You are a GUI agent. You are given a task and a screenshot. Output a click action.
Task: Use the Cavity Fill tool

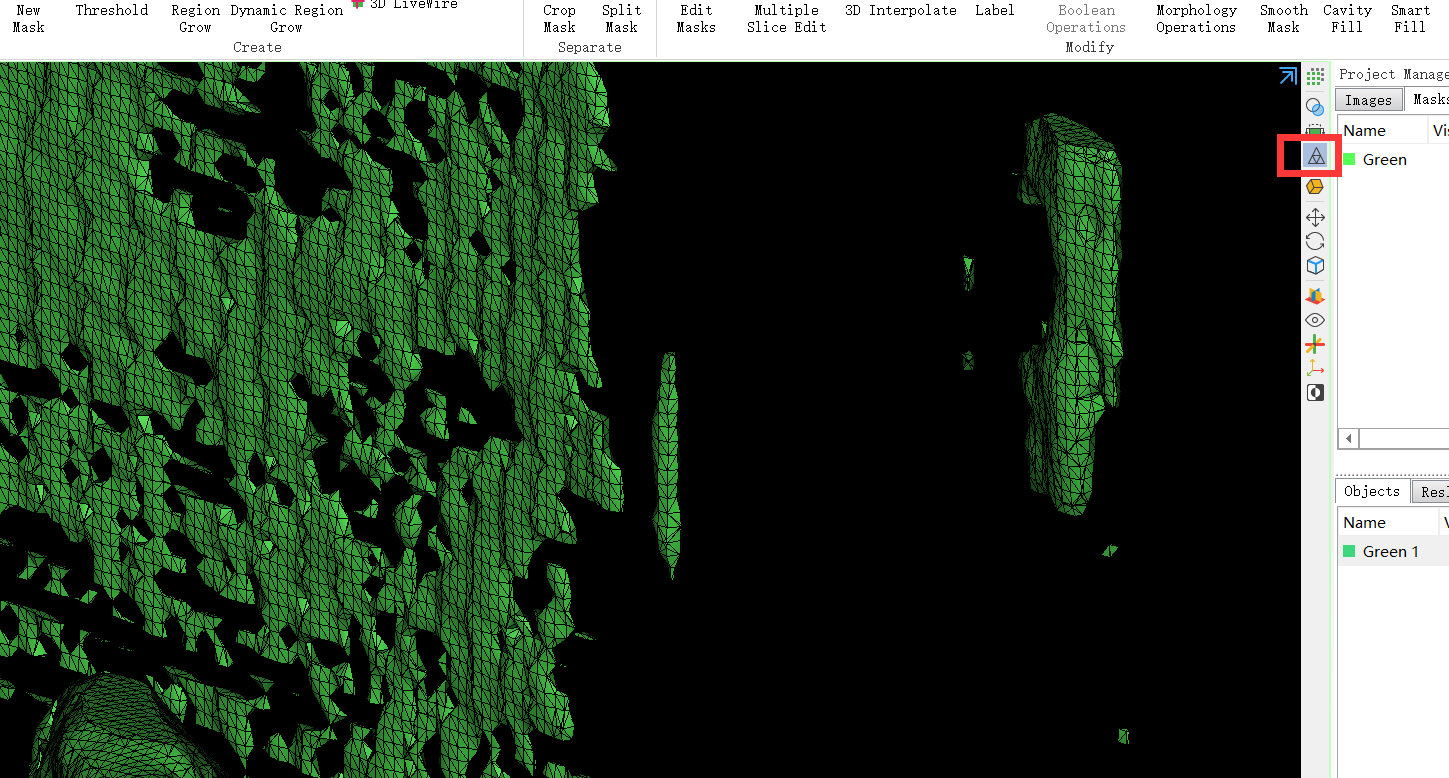click(1348, 18)
